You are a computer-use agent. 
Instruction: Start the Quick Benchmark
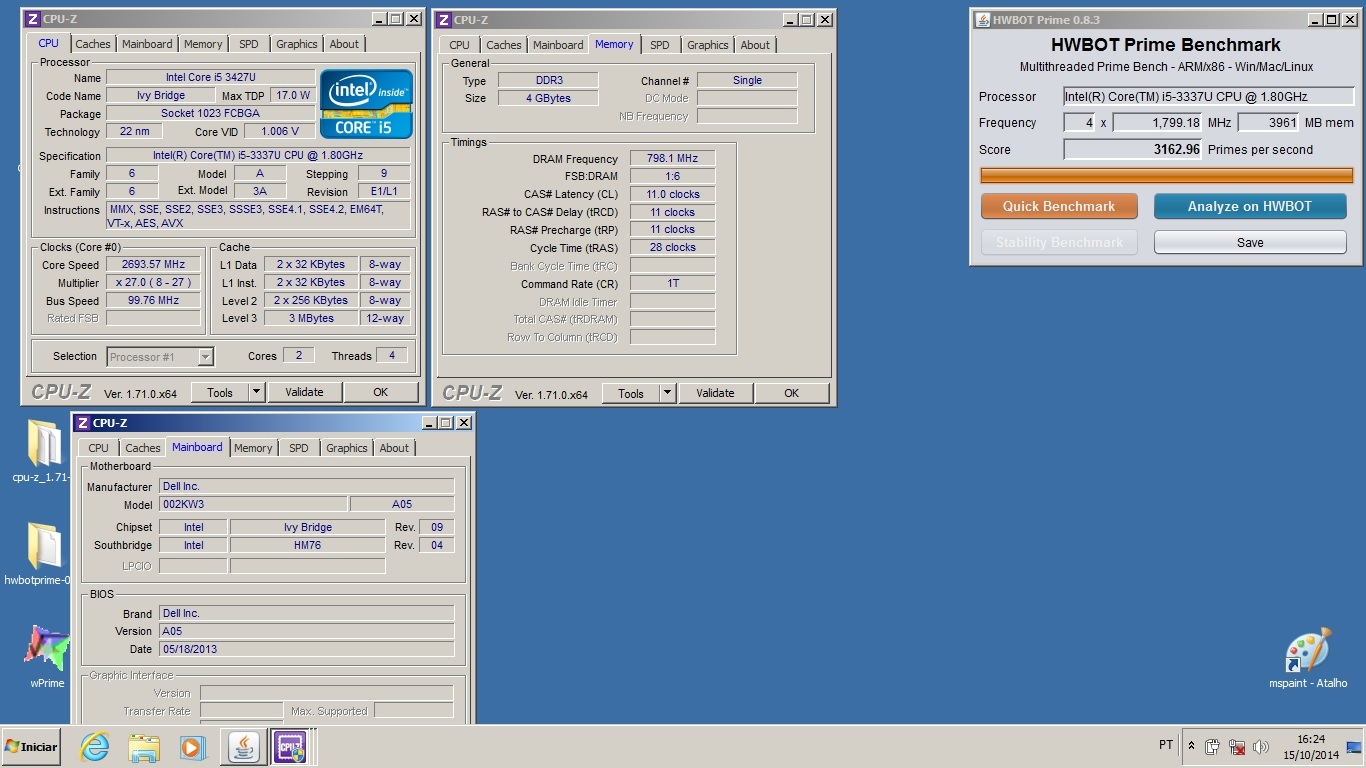click(x=1059, y=206)
